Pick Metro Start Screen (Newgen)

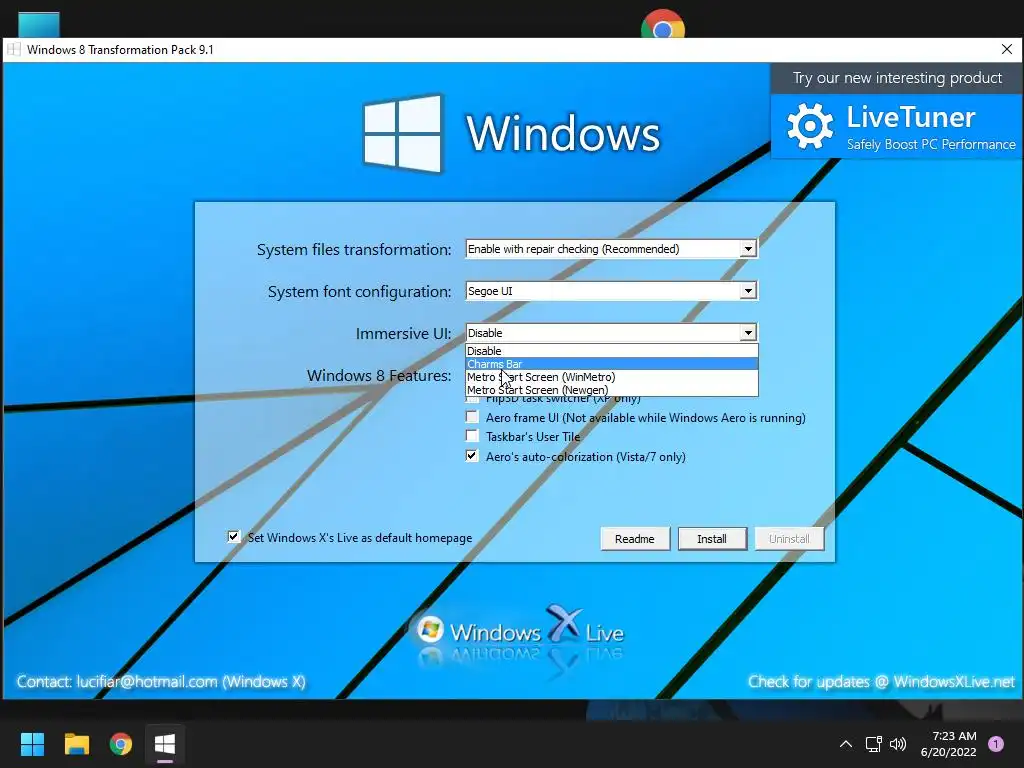pos(612,390)
